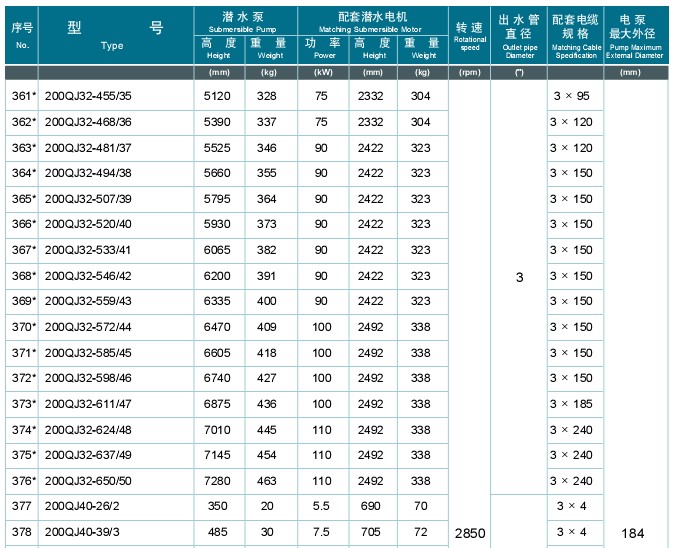Select the maximum external diameter value 184
This screenshot has height=548, width=675.
[x=632, y=534]
